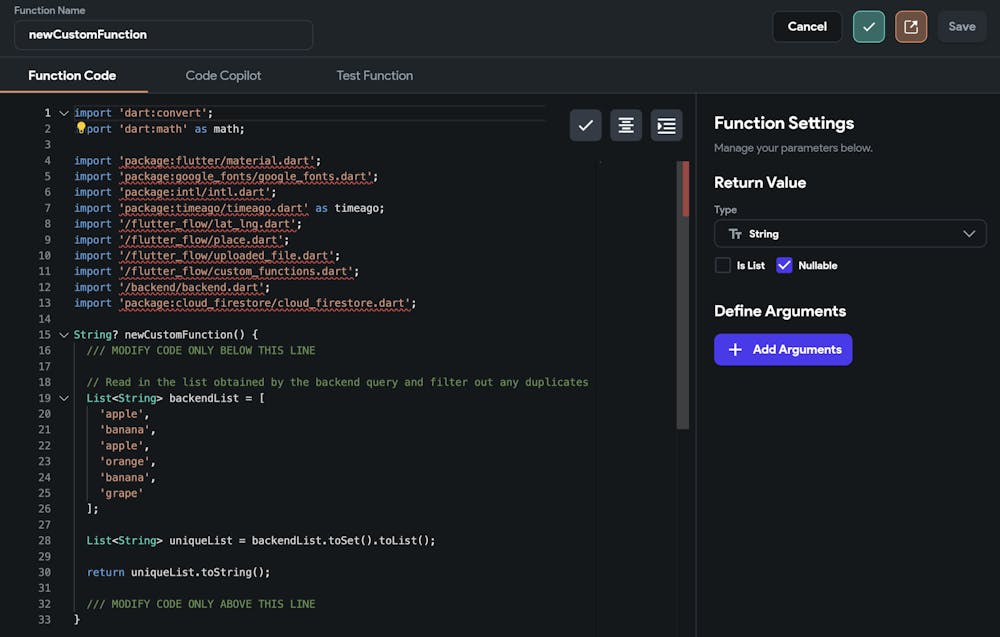Click the checkmark icon in the editor toolbar

coord(586,125)
